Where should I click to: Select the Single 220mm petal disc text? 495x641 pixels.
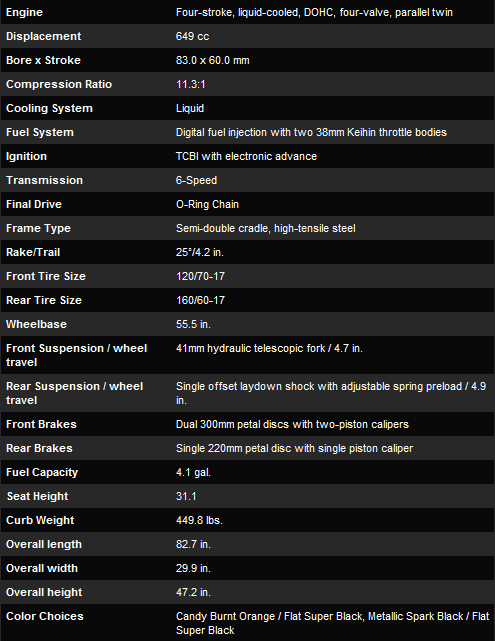pyautogui.click(x=234, y=448)
